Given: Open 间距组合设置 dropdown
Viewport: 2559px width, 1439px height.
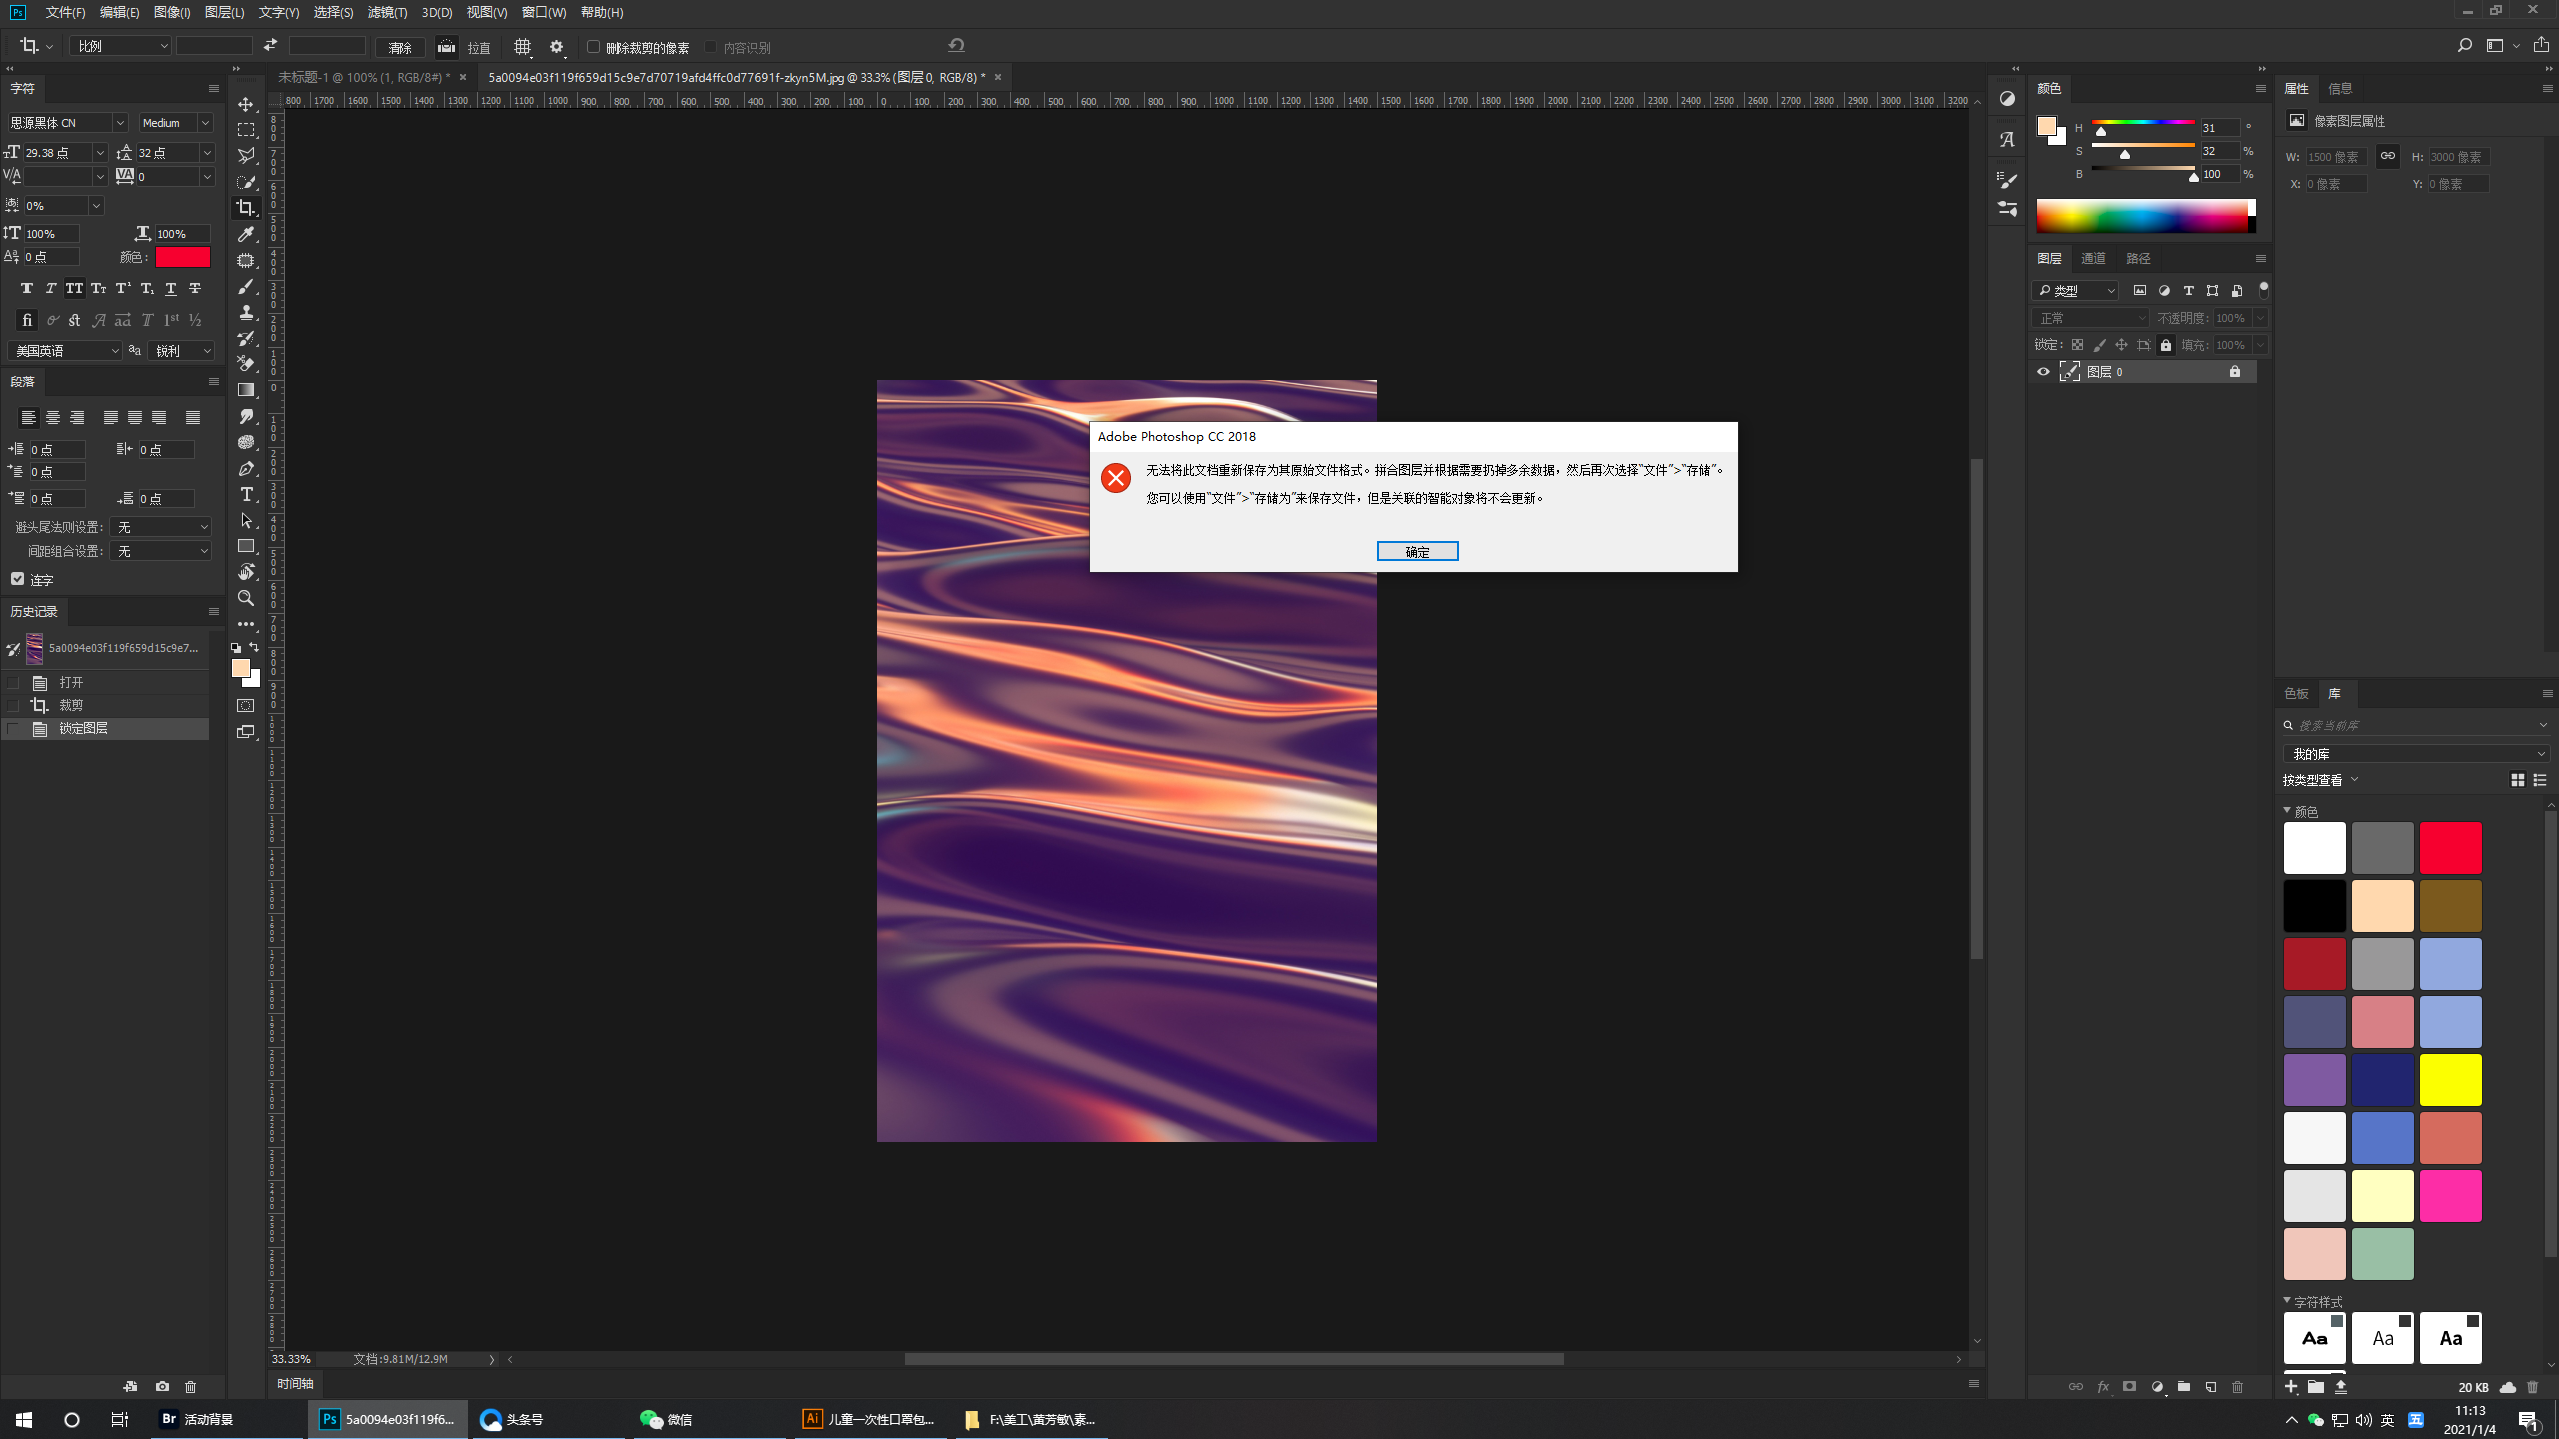Looking at the screenshot, I should [160, 551].
